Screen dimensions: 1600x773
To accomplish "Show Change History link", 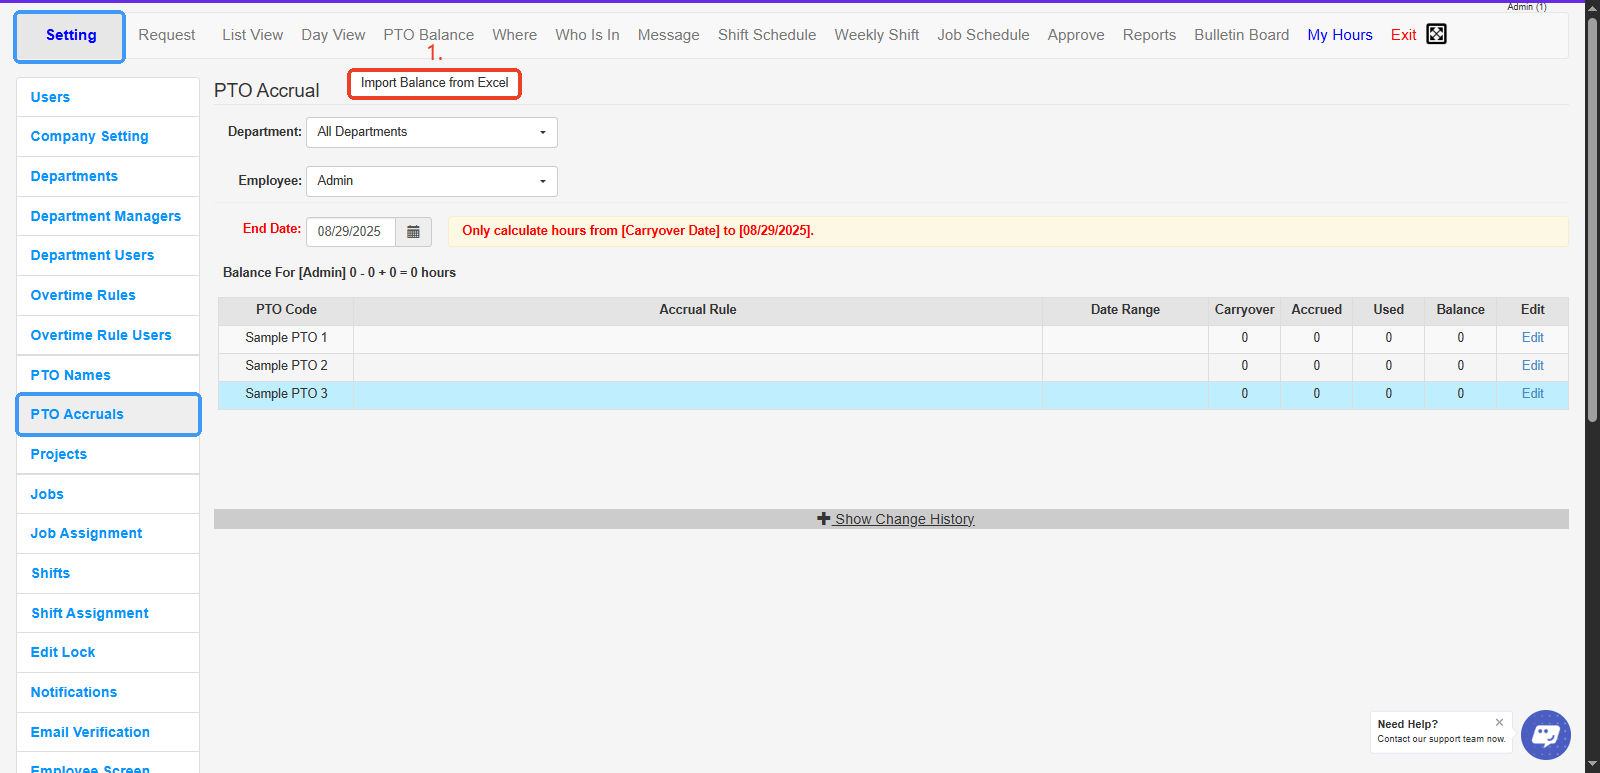I will (904, 519).
